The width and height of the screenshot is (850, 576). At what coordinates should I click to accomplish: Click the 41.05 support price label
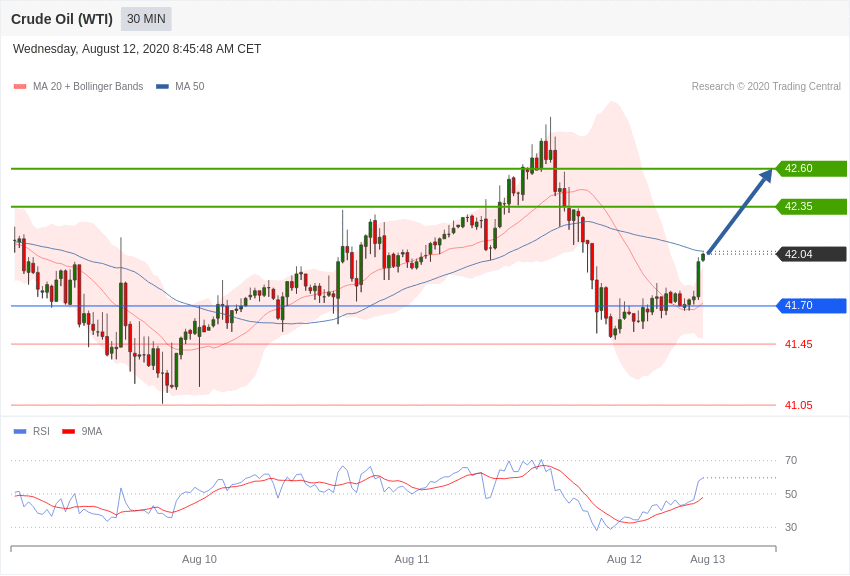click(x=799, y=405)
